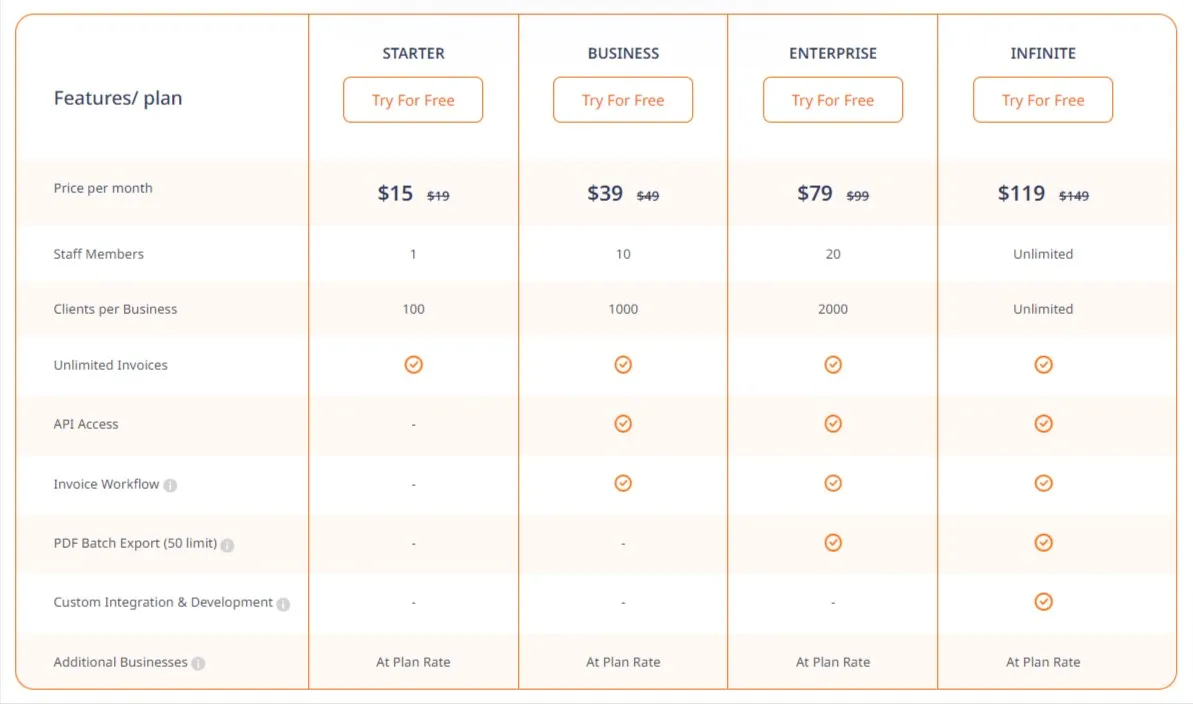Show info for Custom Integration & Development
The image size is (1193, 704).
283,604
